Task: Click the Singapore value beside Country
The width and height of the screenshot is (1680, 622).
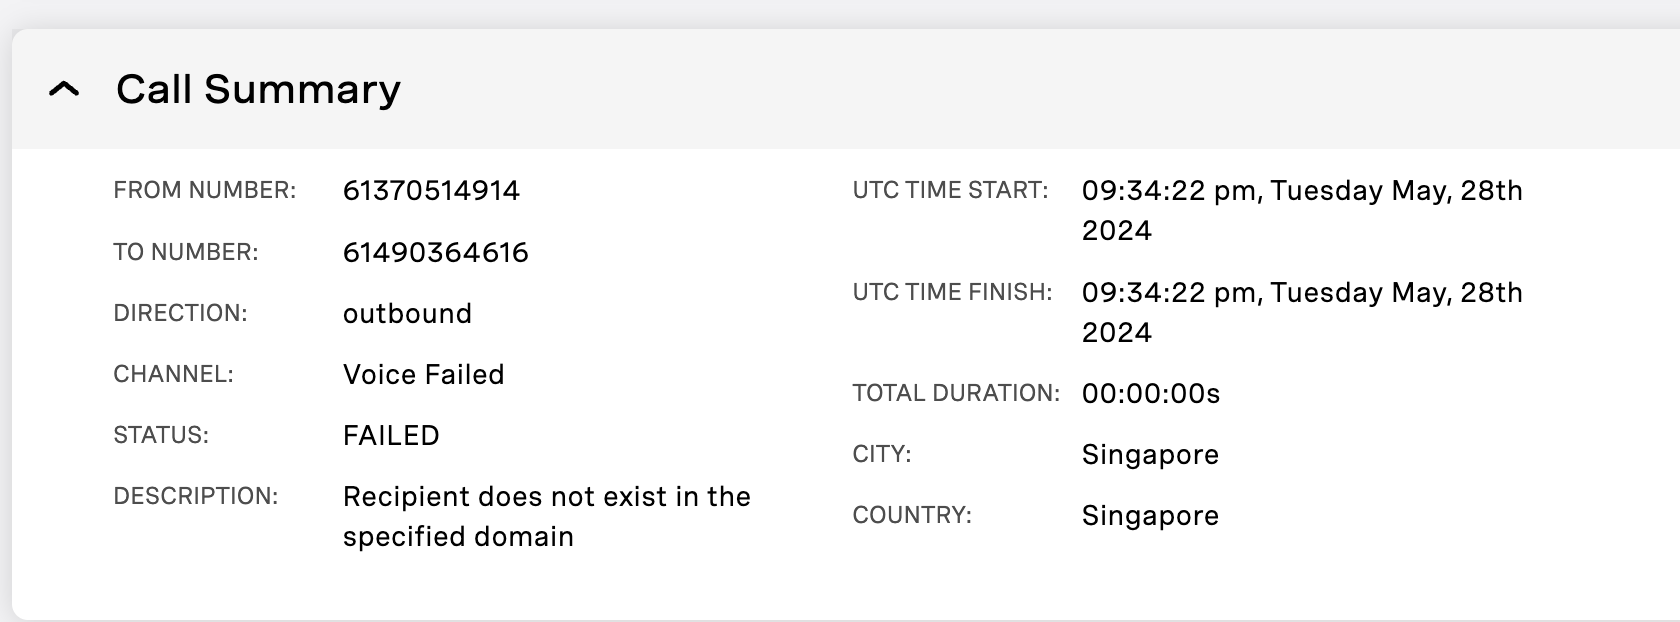Action: click(1150, 516)
